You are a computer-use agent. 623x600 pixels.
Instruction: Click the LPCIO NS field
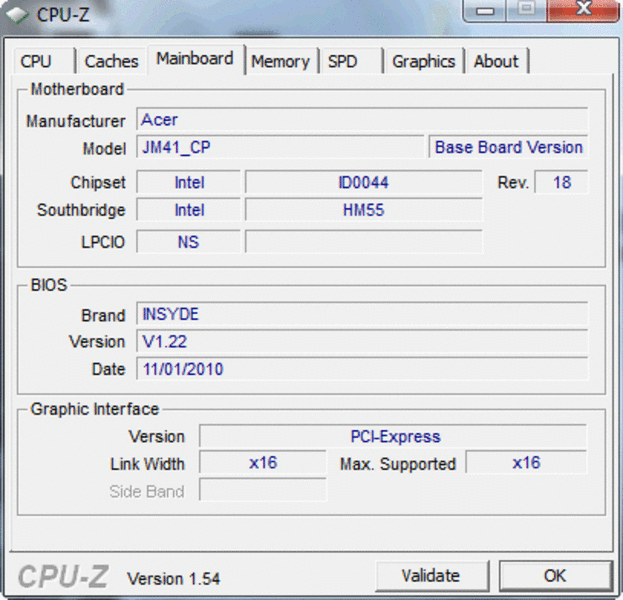point(189,242)
